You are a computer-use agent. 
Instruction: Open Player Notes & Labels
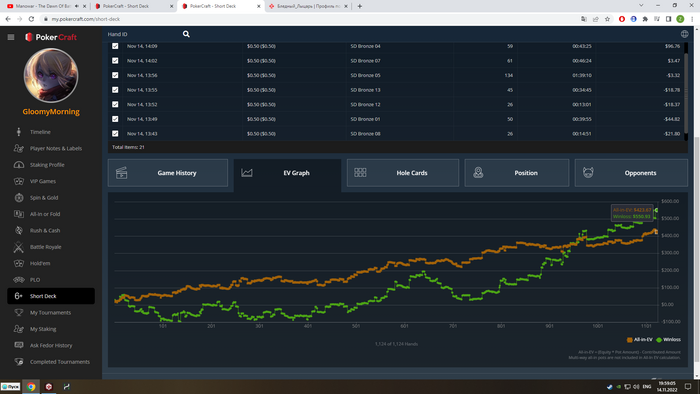pos(56,149)
